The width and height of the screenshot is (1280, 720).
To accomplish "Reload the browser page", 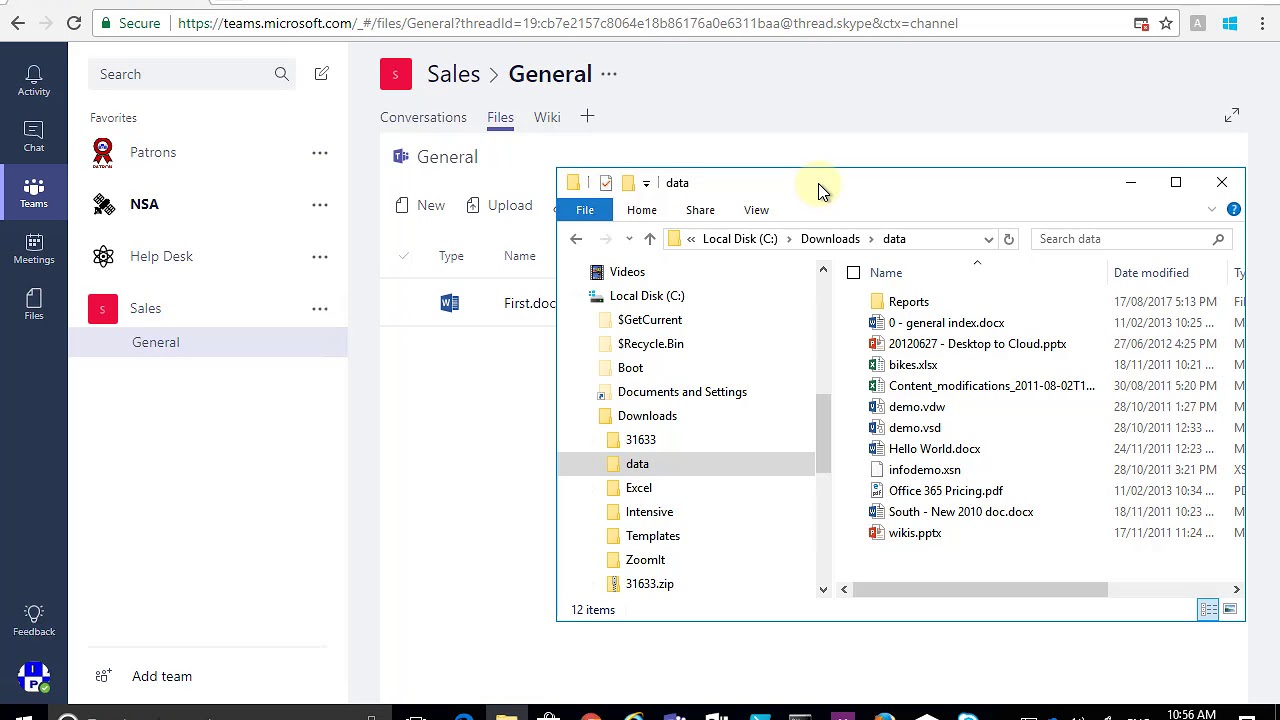I will point(74,23).
